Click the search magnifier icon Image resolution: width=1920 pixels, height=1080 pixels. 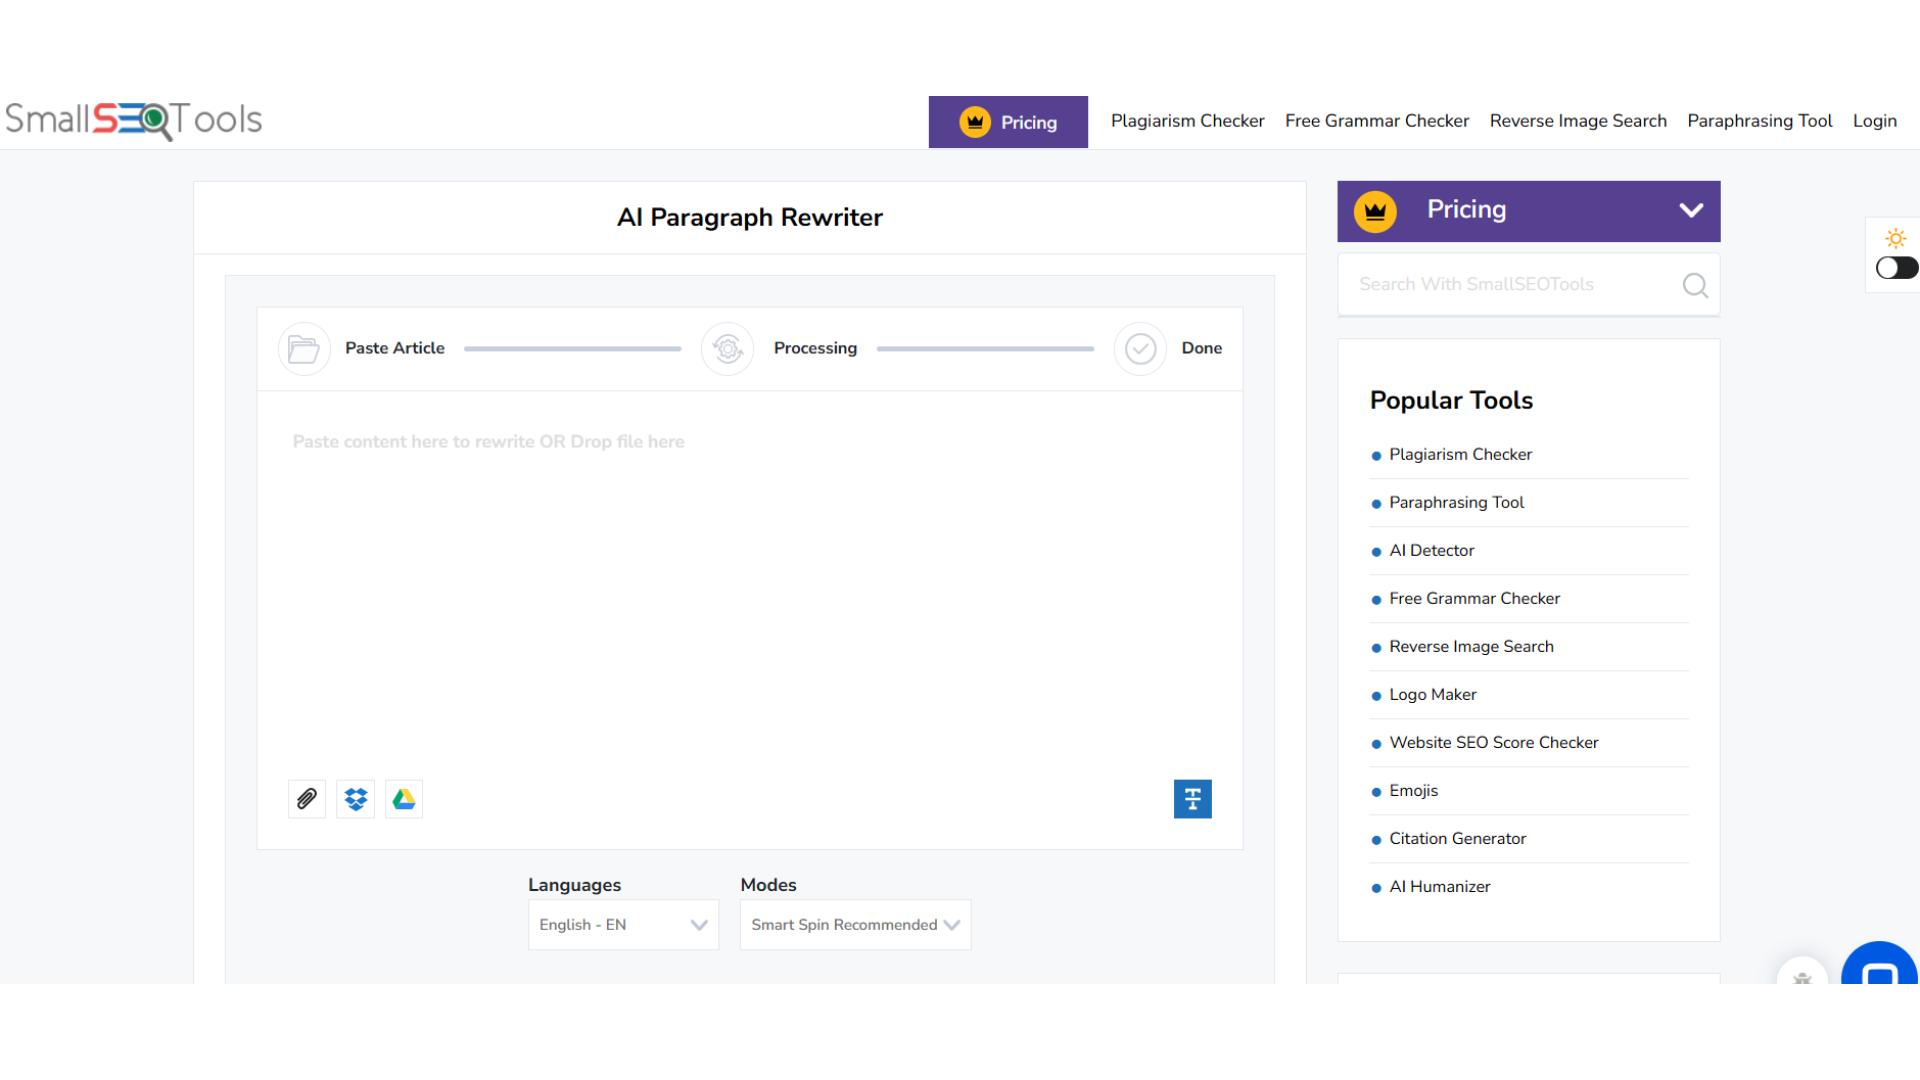click(x=1695, y=286)
